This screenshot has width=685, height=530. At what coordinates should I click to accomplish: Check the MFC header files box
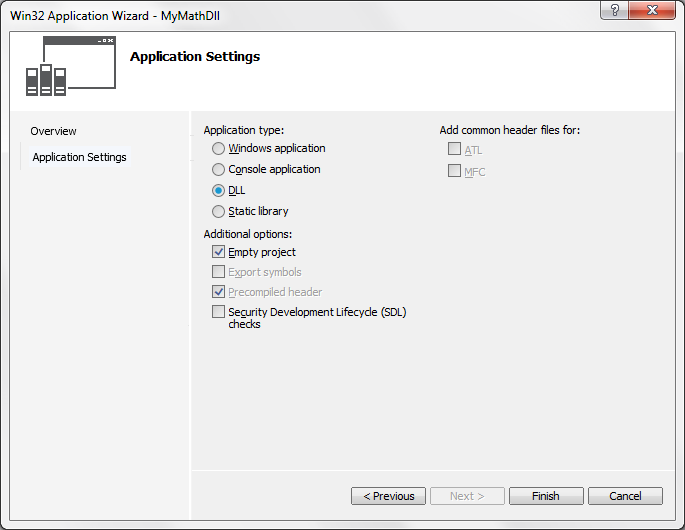[x=454, y=170]
